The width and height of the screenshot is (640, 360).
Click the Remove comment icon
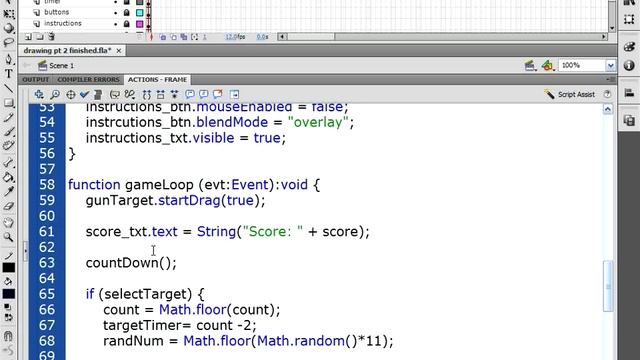pyautogui.click(x=218, y=95)
